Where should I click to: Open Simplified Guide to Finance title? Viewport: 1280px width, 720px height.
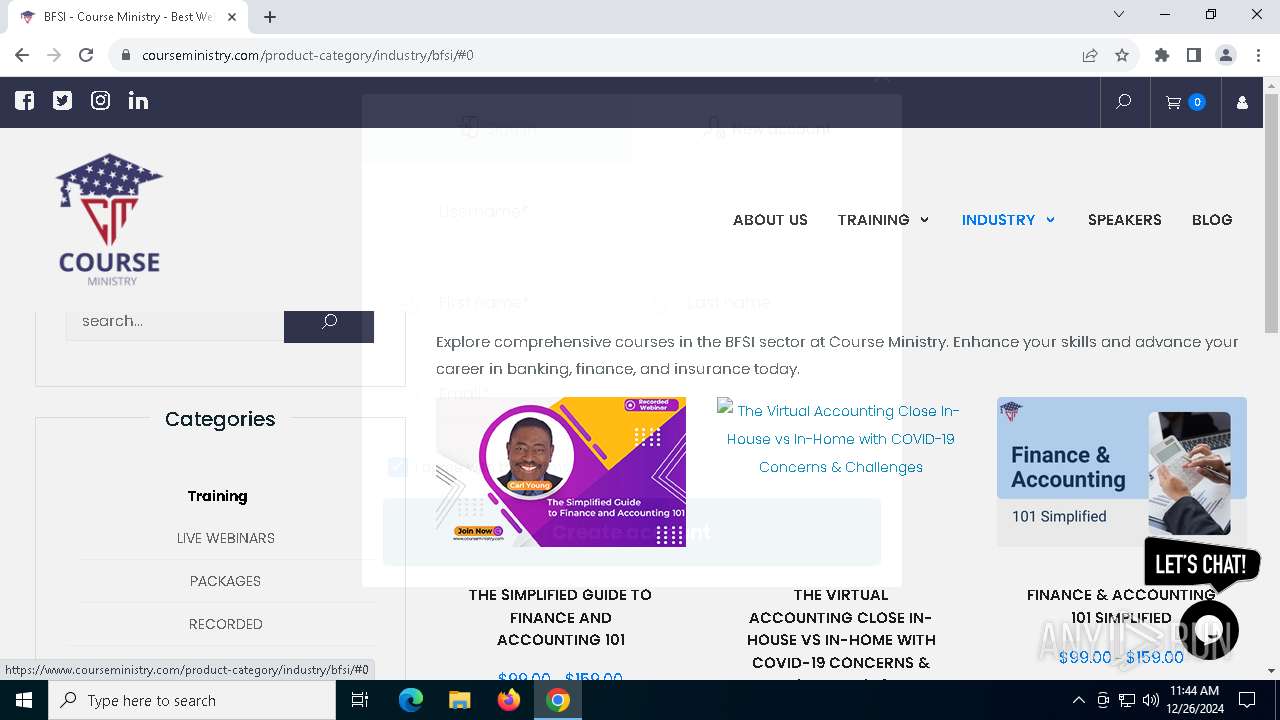coord(560,617)
